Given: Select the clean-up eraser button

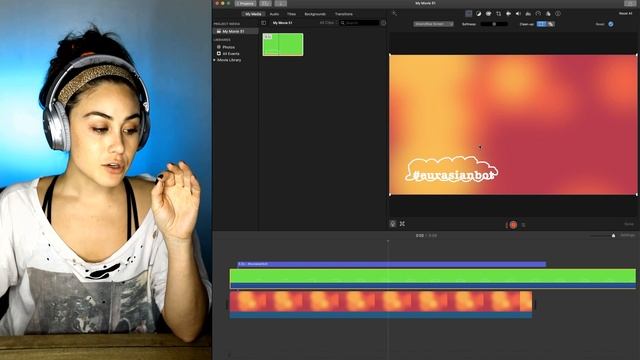Looking at the screenshot, I should click(x=551, y=24).
